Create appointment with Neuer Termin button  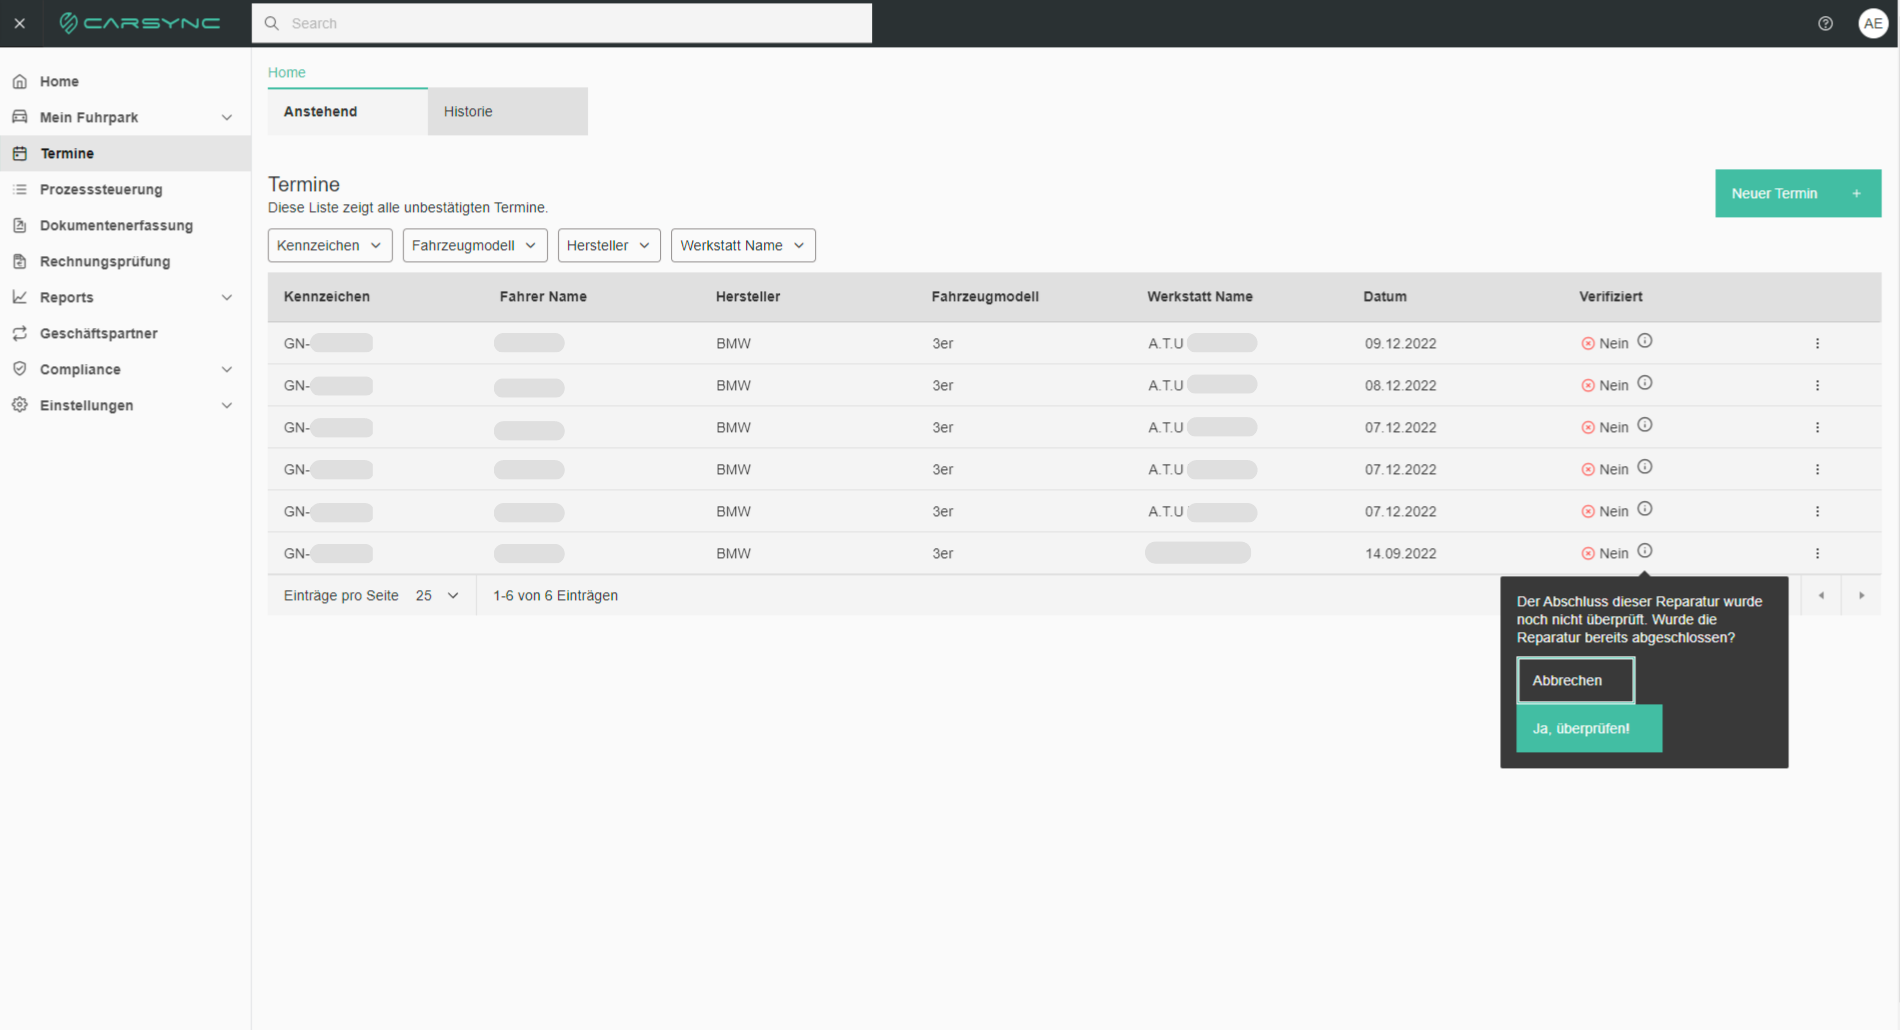coord(1798,193)
